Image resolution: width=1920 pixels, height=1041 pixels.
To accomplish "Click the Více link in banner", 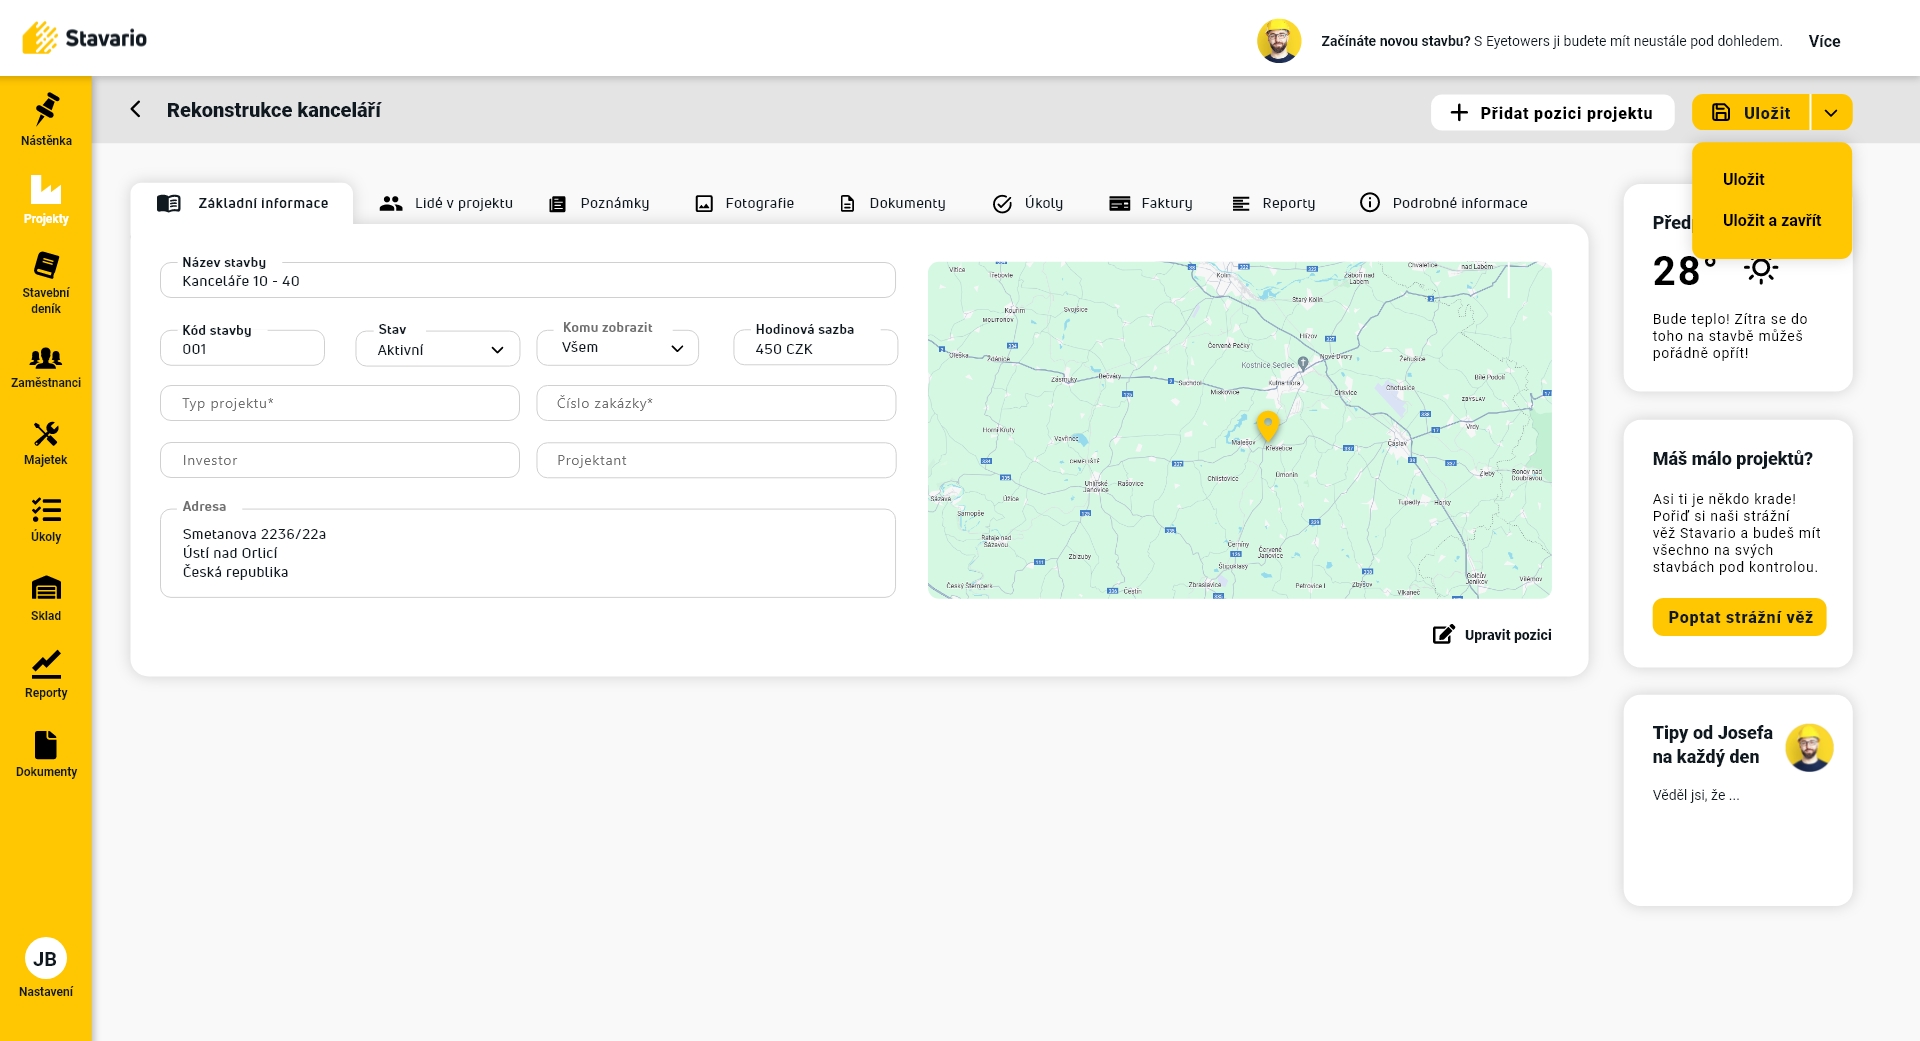I will [1824, 42].
